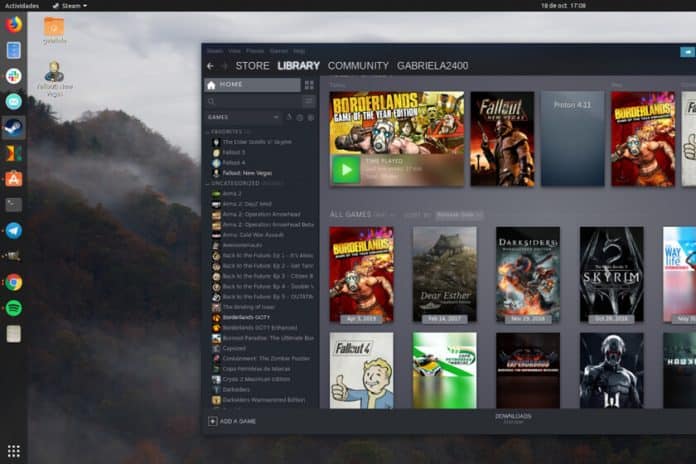Click Burnout Paradise icon in the game list
696x464 pixels.
[x=216, y=338]
